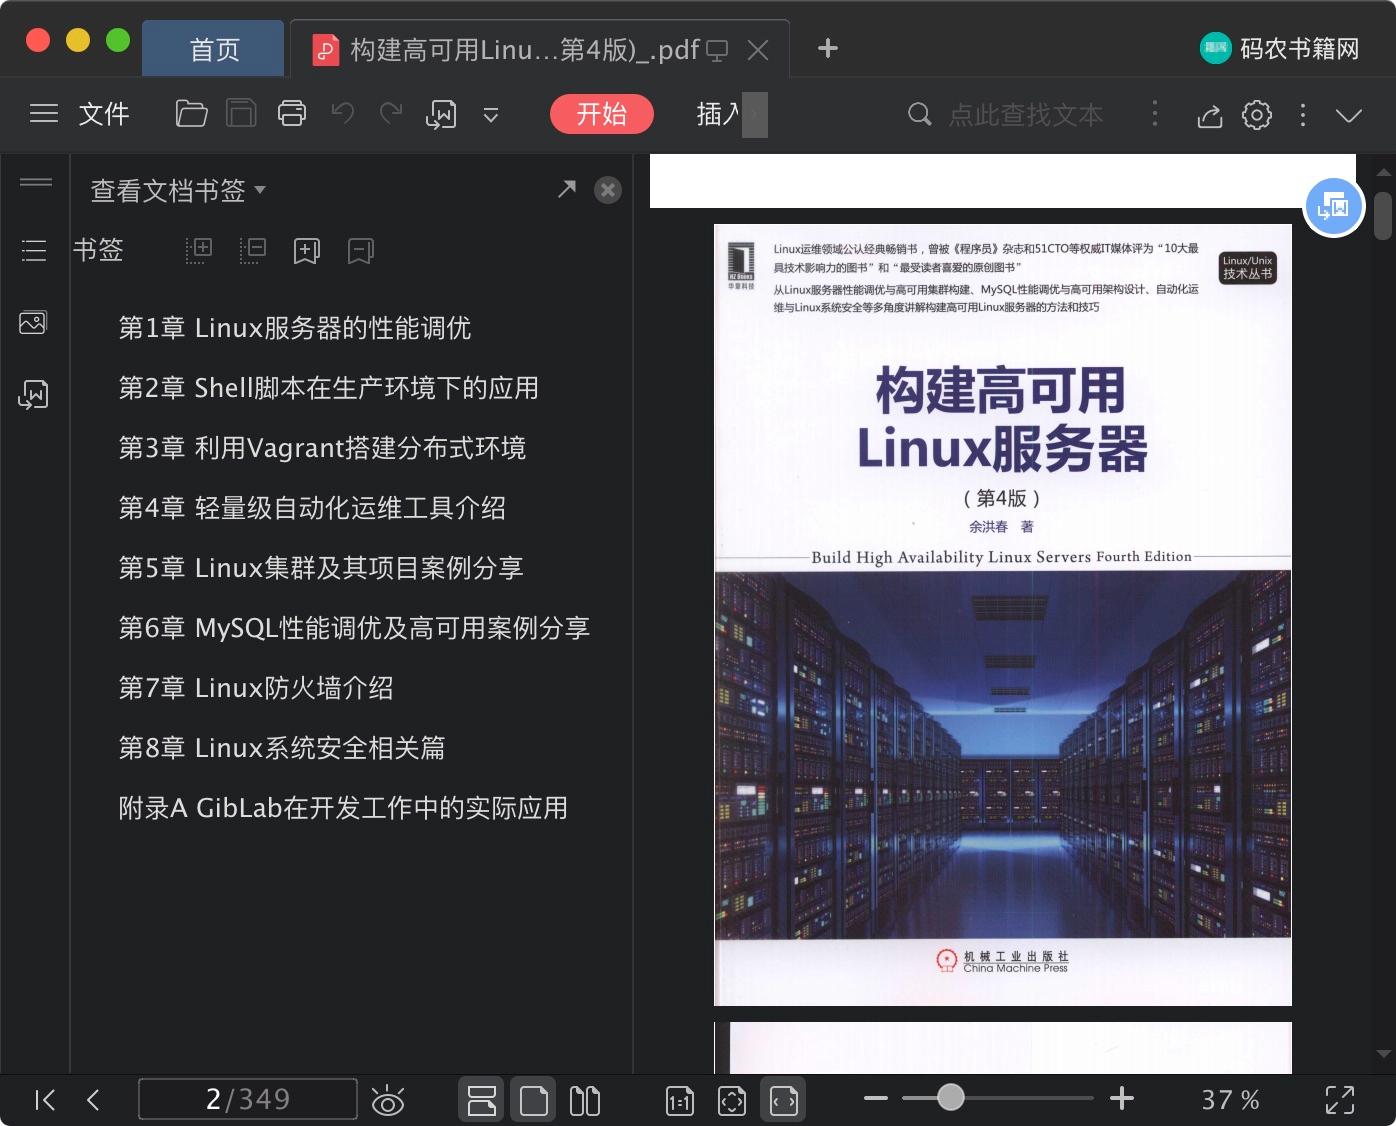The height and width of the screenshot is (1126, 1396).
Task: Click the redo arrow icon
Action: (391, 114)
